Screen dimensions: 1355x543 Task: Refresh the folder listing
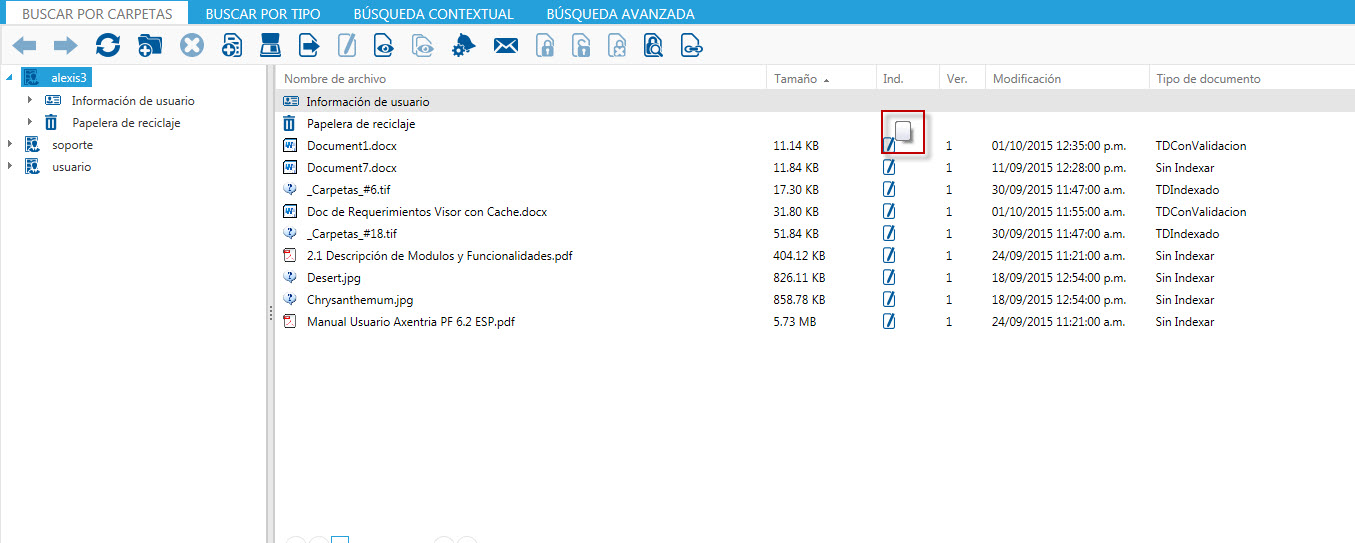[x=108, y=45]
